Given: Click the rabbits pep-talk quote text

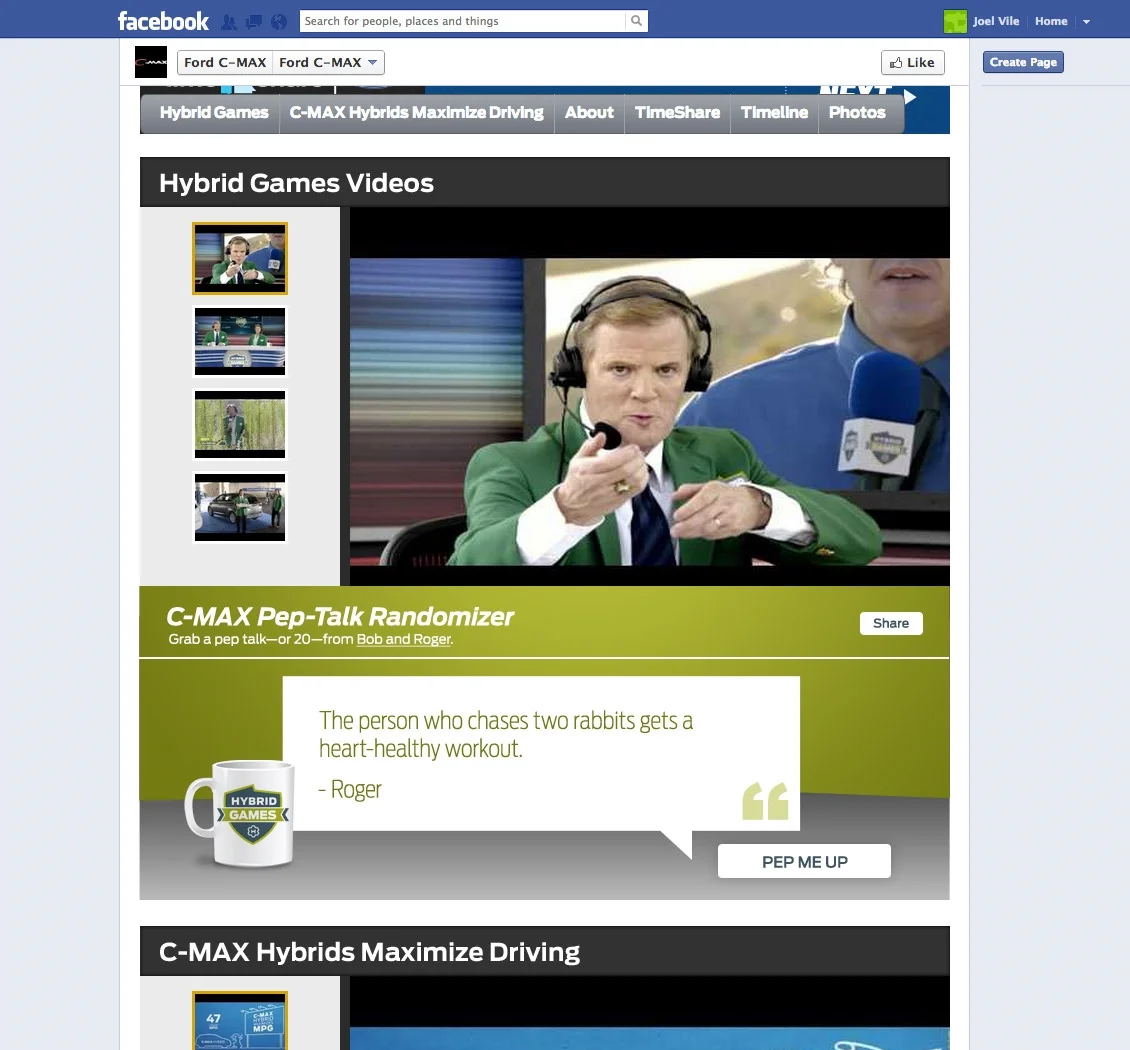Looking at the screenshot, I should [506, 734].
